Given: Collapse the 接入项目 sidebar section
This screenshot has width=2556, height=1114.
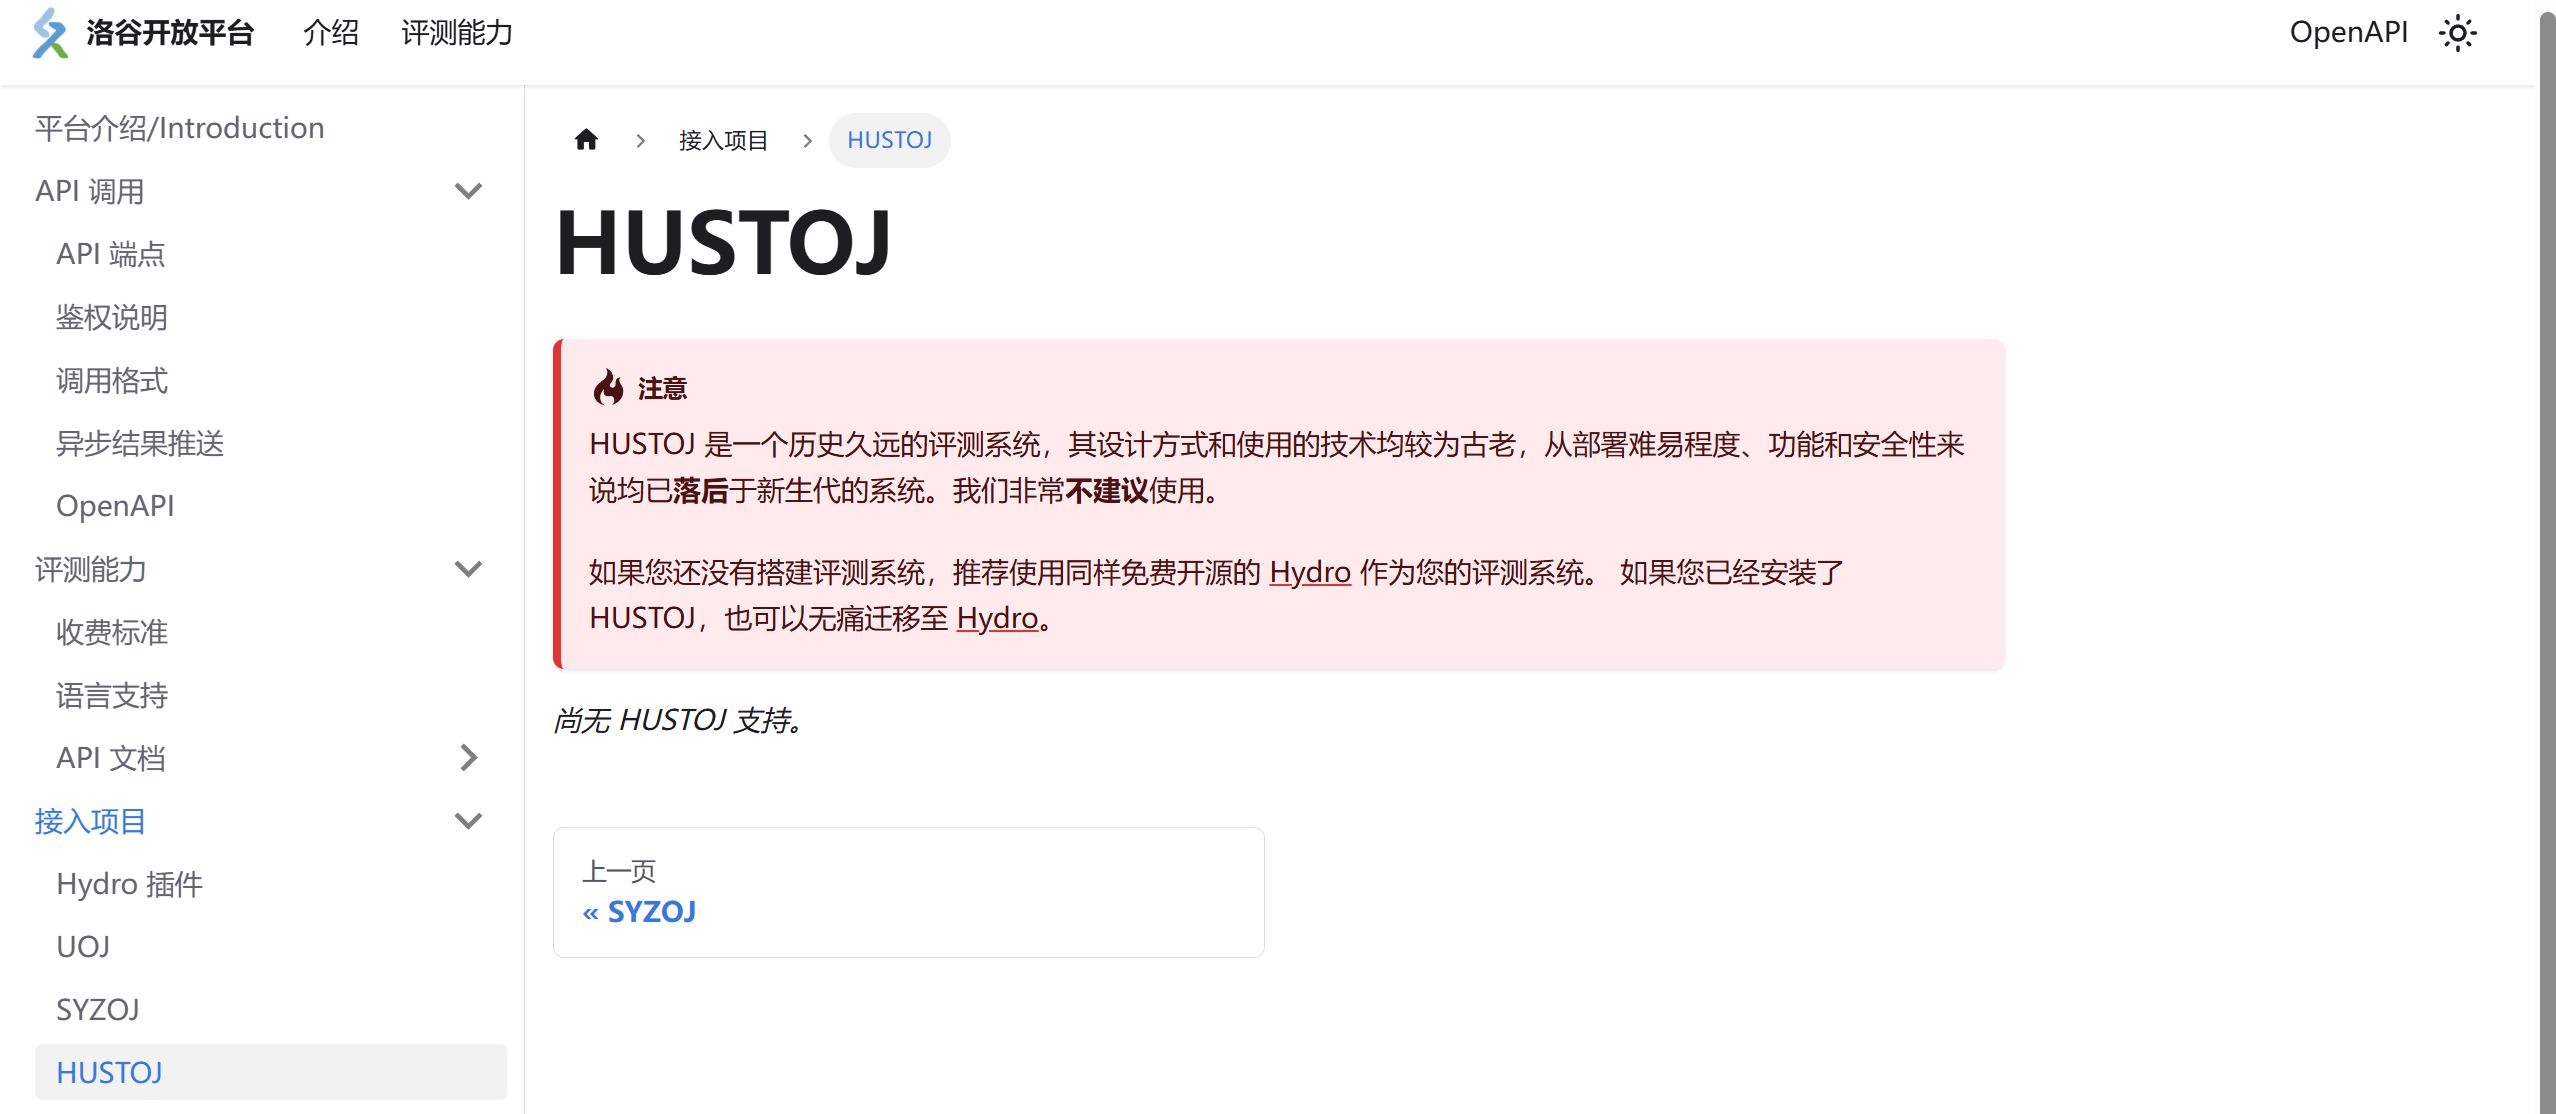Looking at the screenshot, I should point(468,821).
